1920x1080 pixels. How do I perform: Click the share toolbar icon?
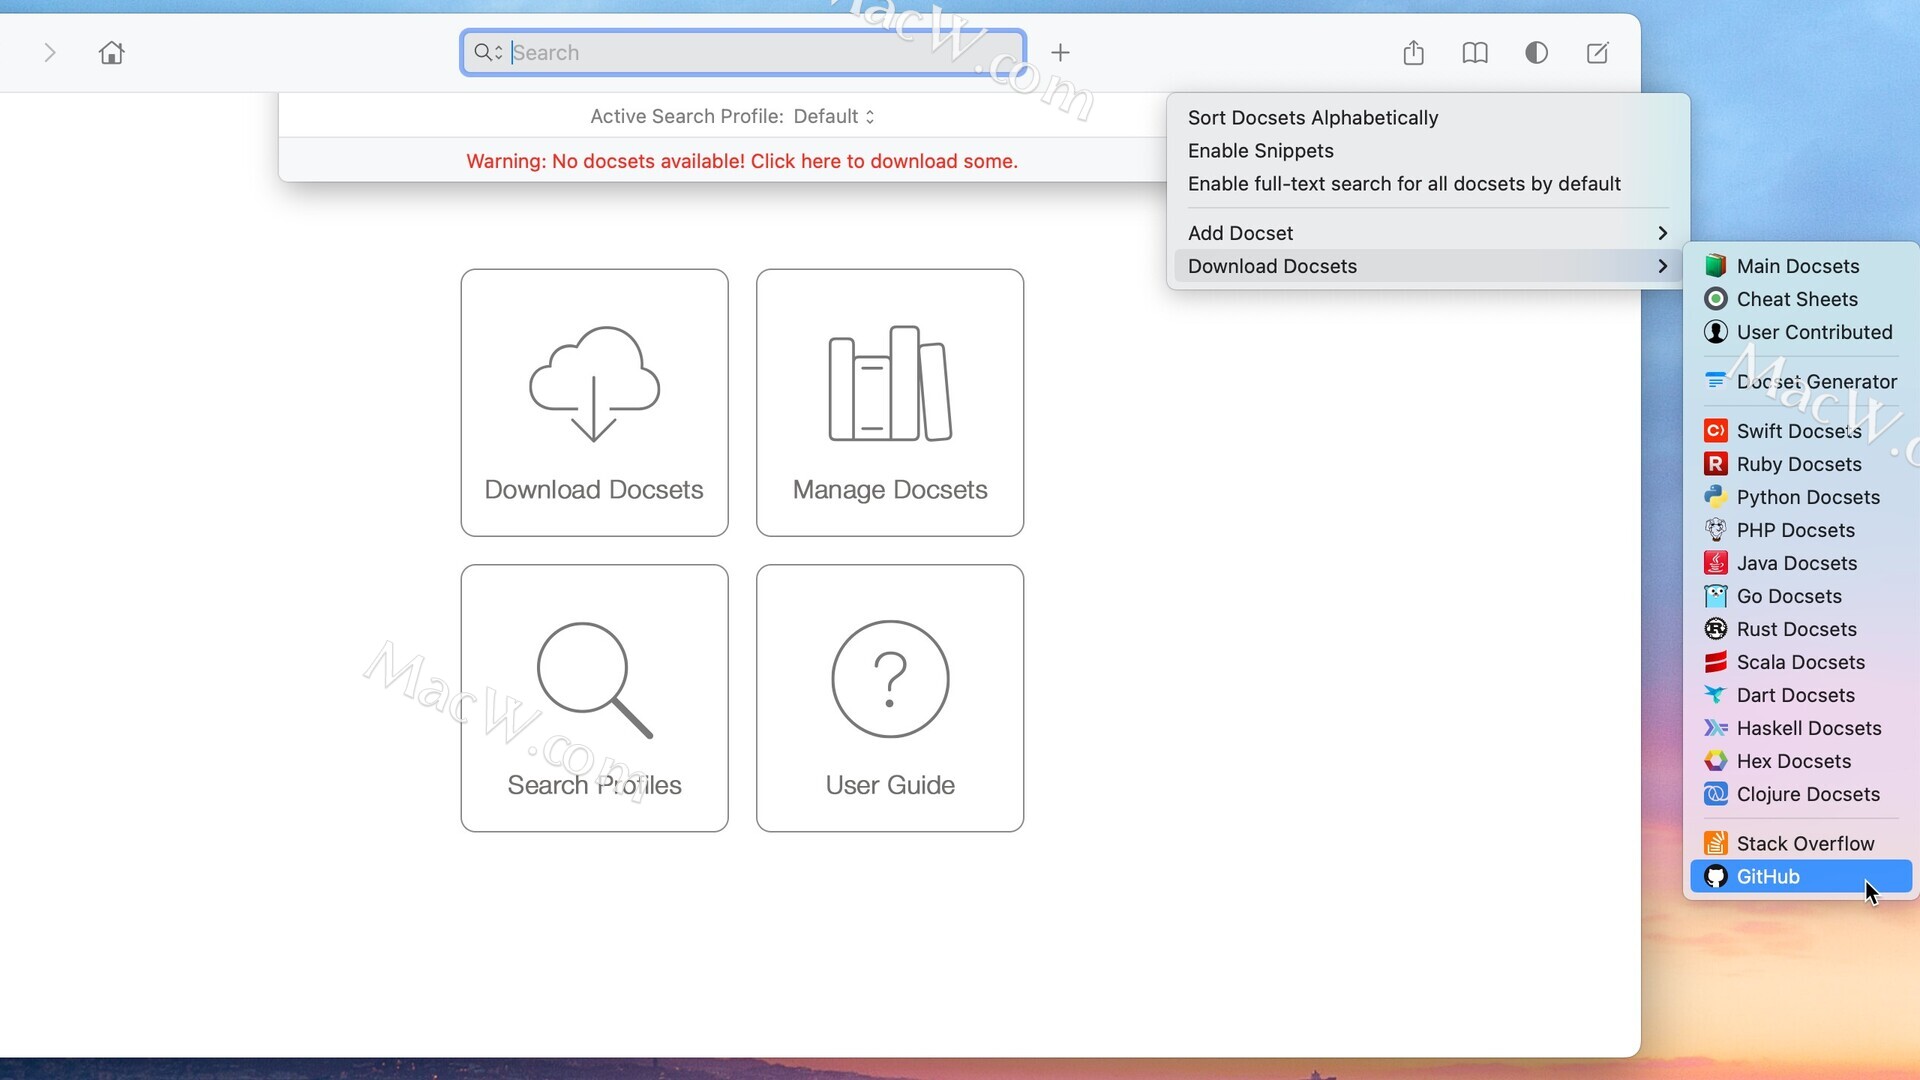tap(1413, 52)
